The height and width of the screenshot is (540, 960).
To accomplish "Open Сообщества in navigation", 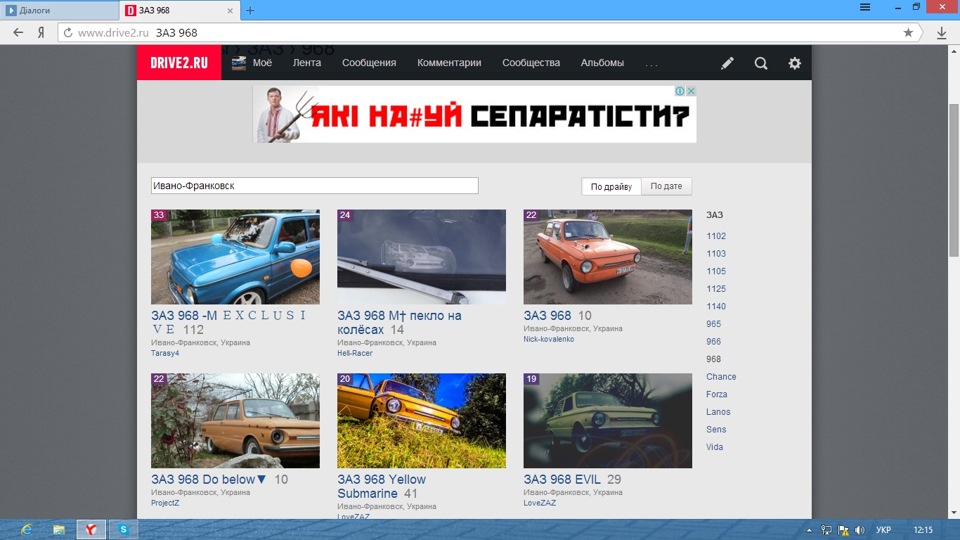I will click(531, 62).
